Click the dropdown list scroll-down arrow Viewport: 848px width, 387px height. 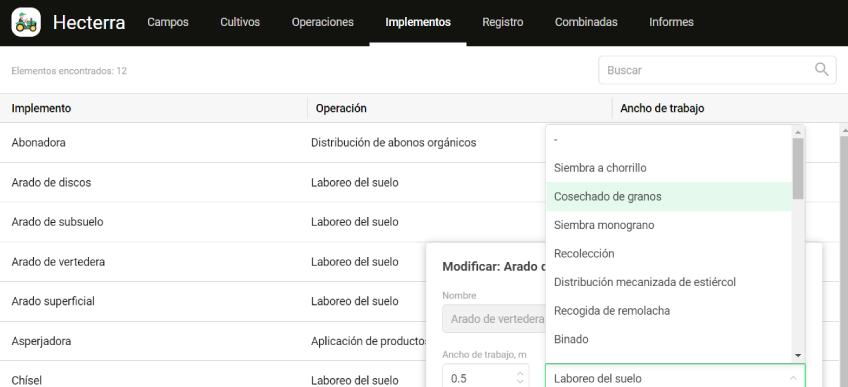coord(798,355)
